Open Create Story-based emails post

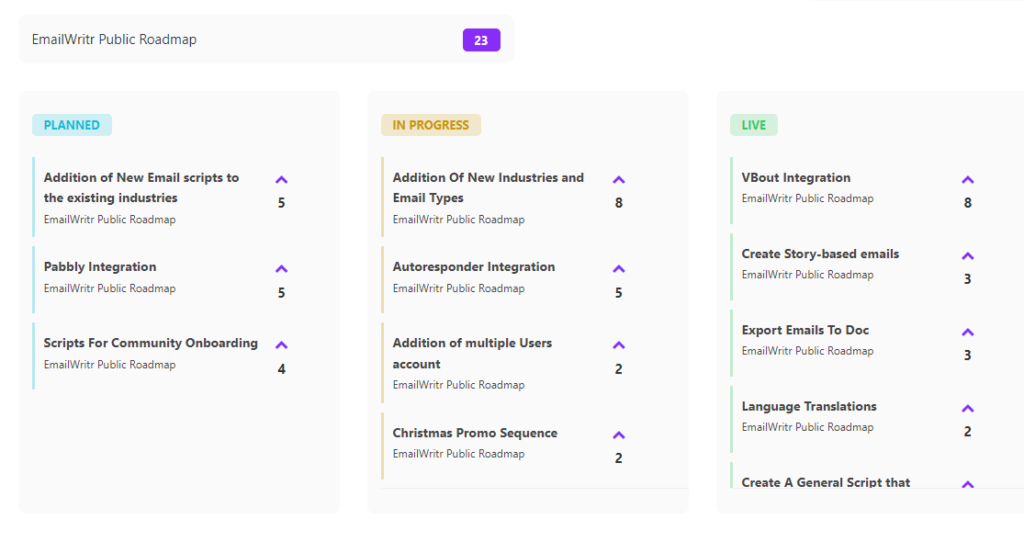(820, 254)
